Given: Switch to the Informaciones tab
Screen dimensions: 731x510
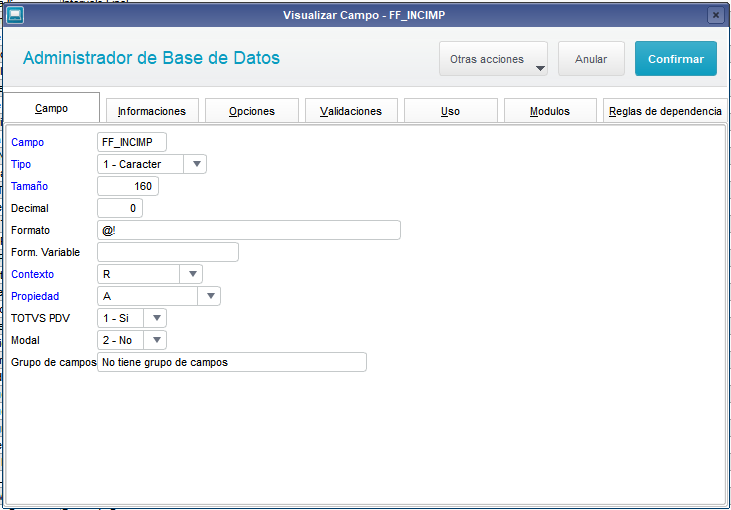Looking at the screenshot, I should pos(152,111).
